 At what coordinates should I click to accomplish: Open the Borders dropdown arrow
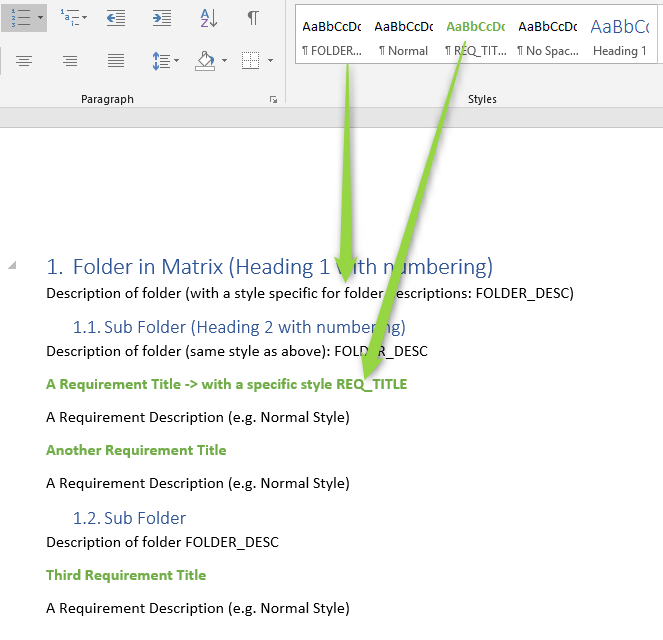point(268,61)
